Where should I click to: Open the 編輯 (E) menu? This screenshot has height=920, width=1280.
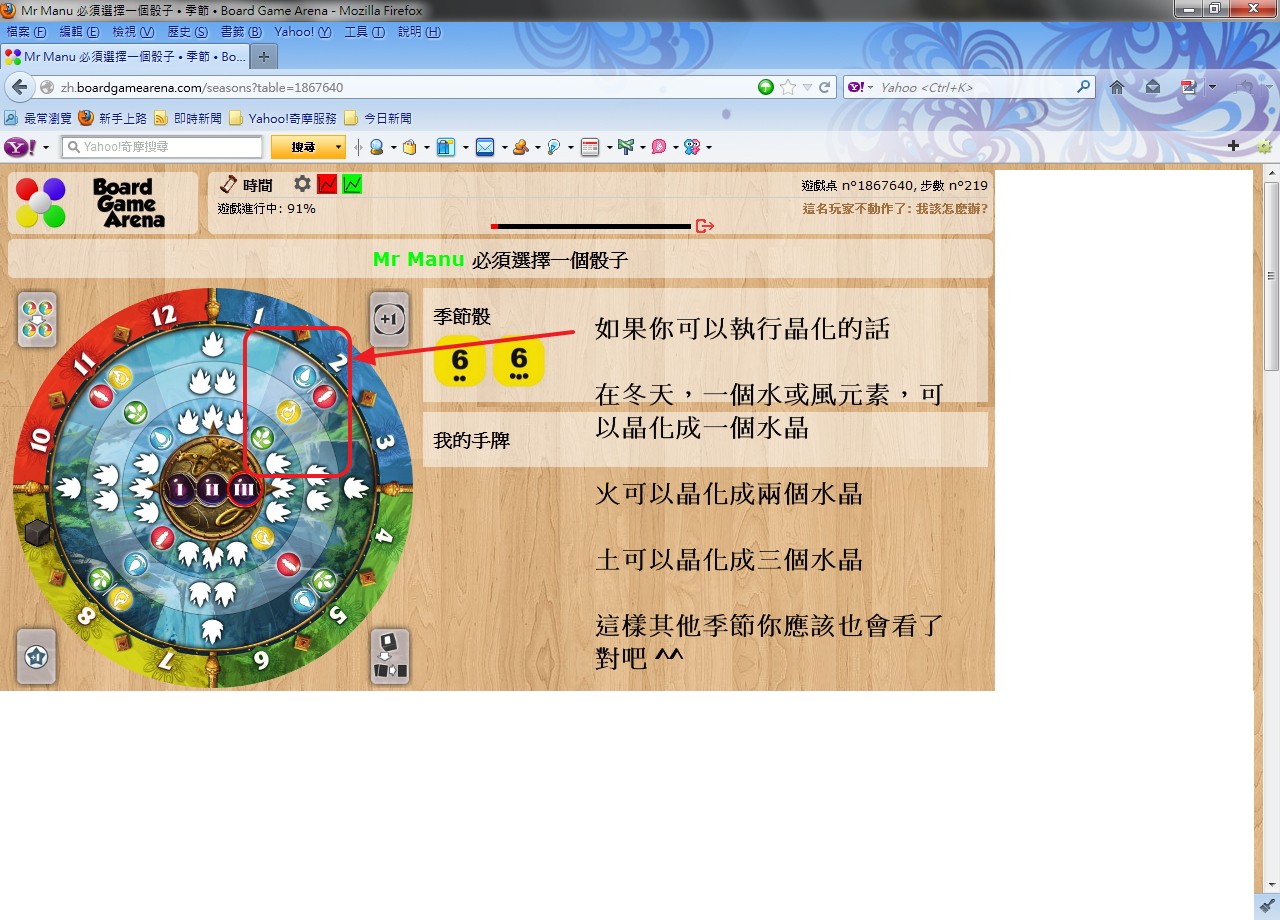[79, 32]
